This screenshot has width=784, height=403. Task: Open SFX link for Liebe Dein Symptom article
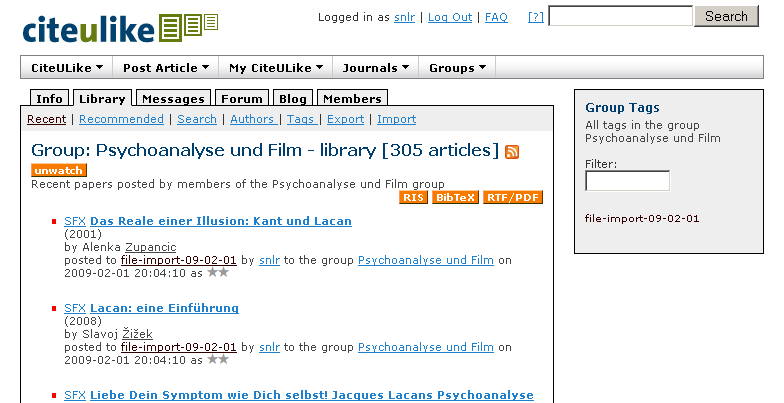pos(75,395)
